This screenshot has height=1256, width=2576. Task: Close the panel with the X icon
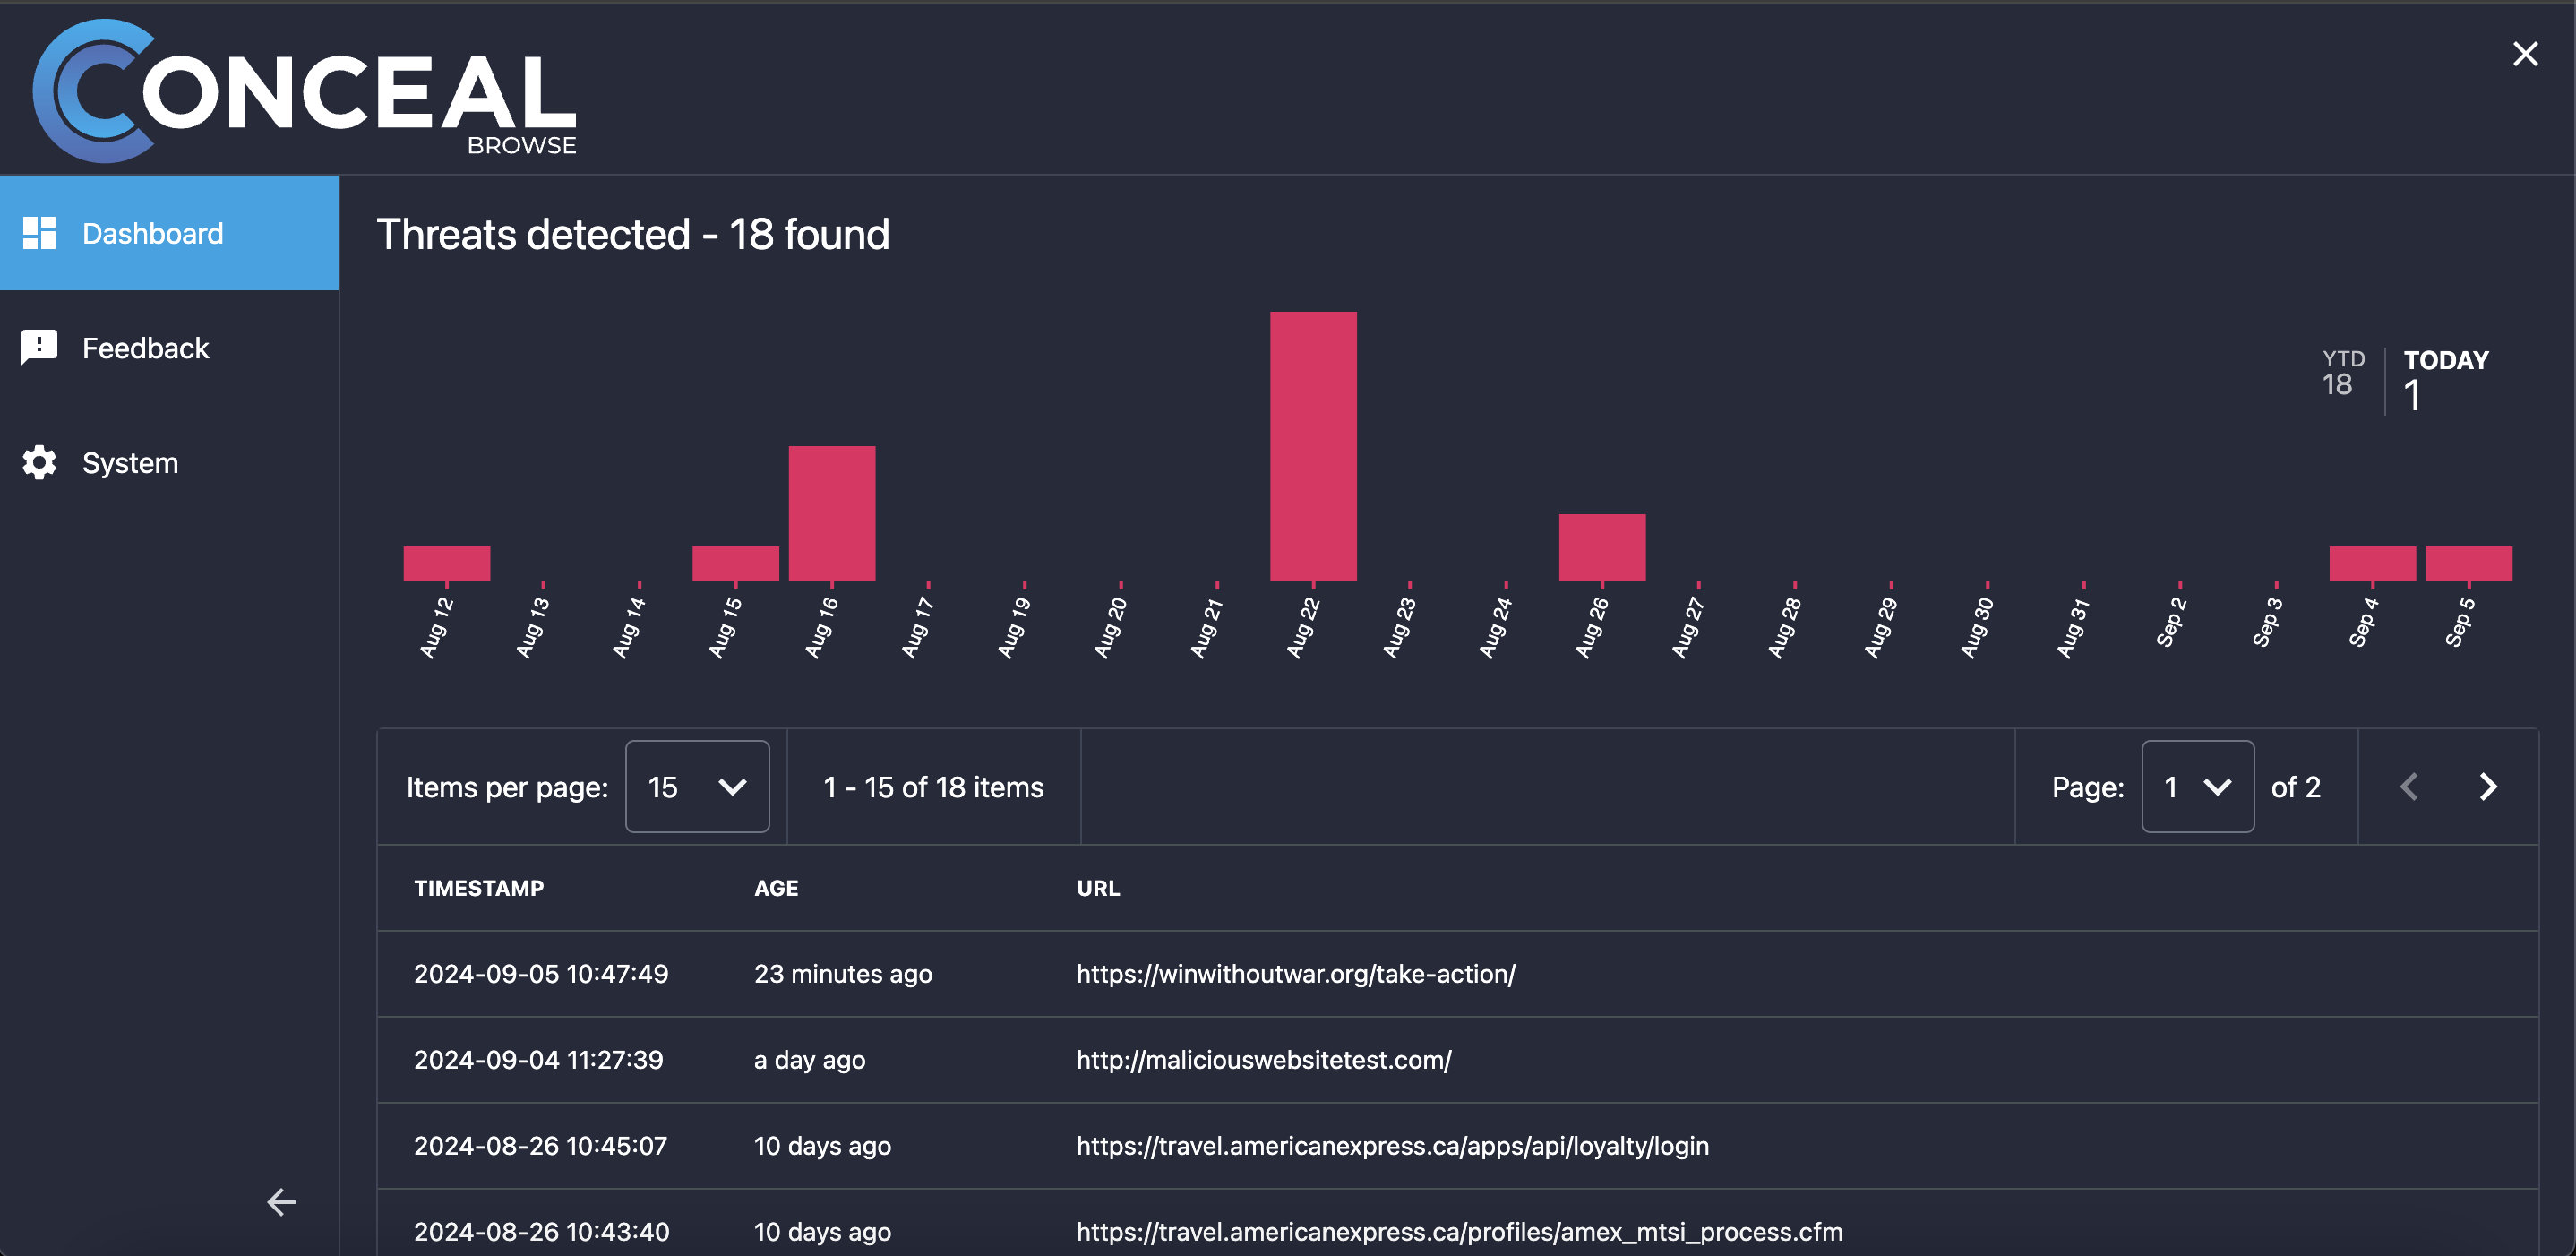click(2525, 54)
